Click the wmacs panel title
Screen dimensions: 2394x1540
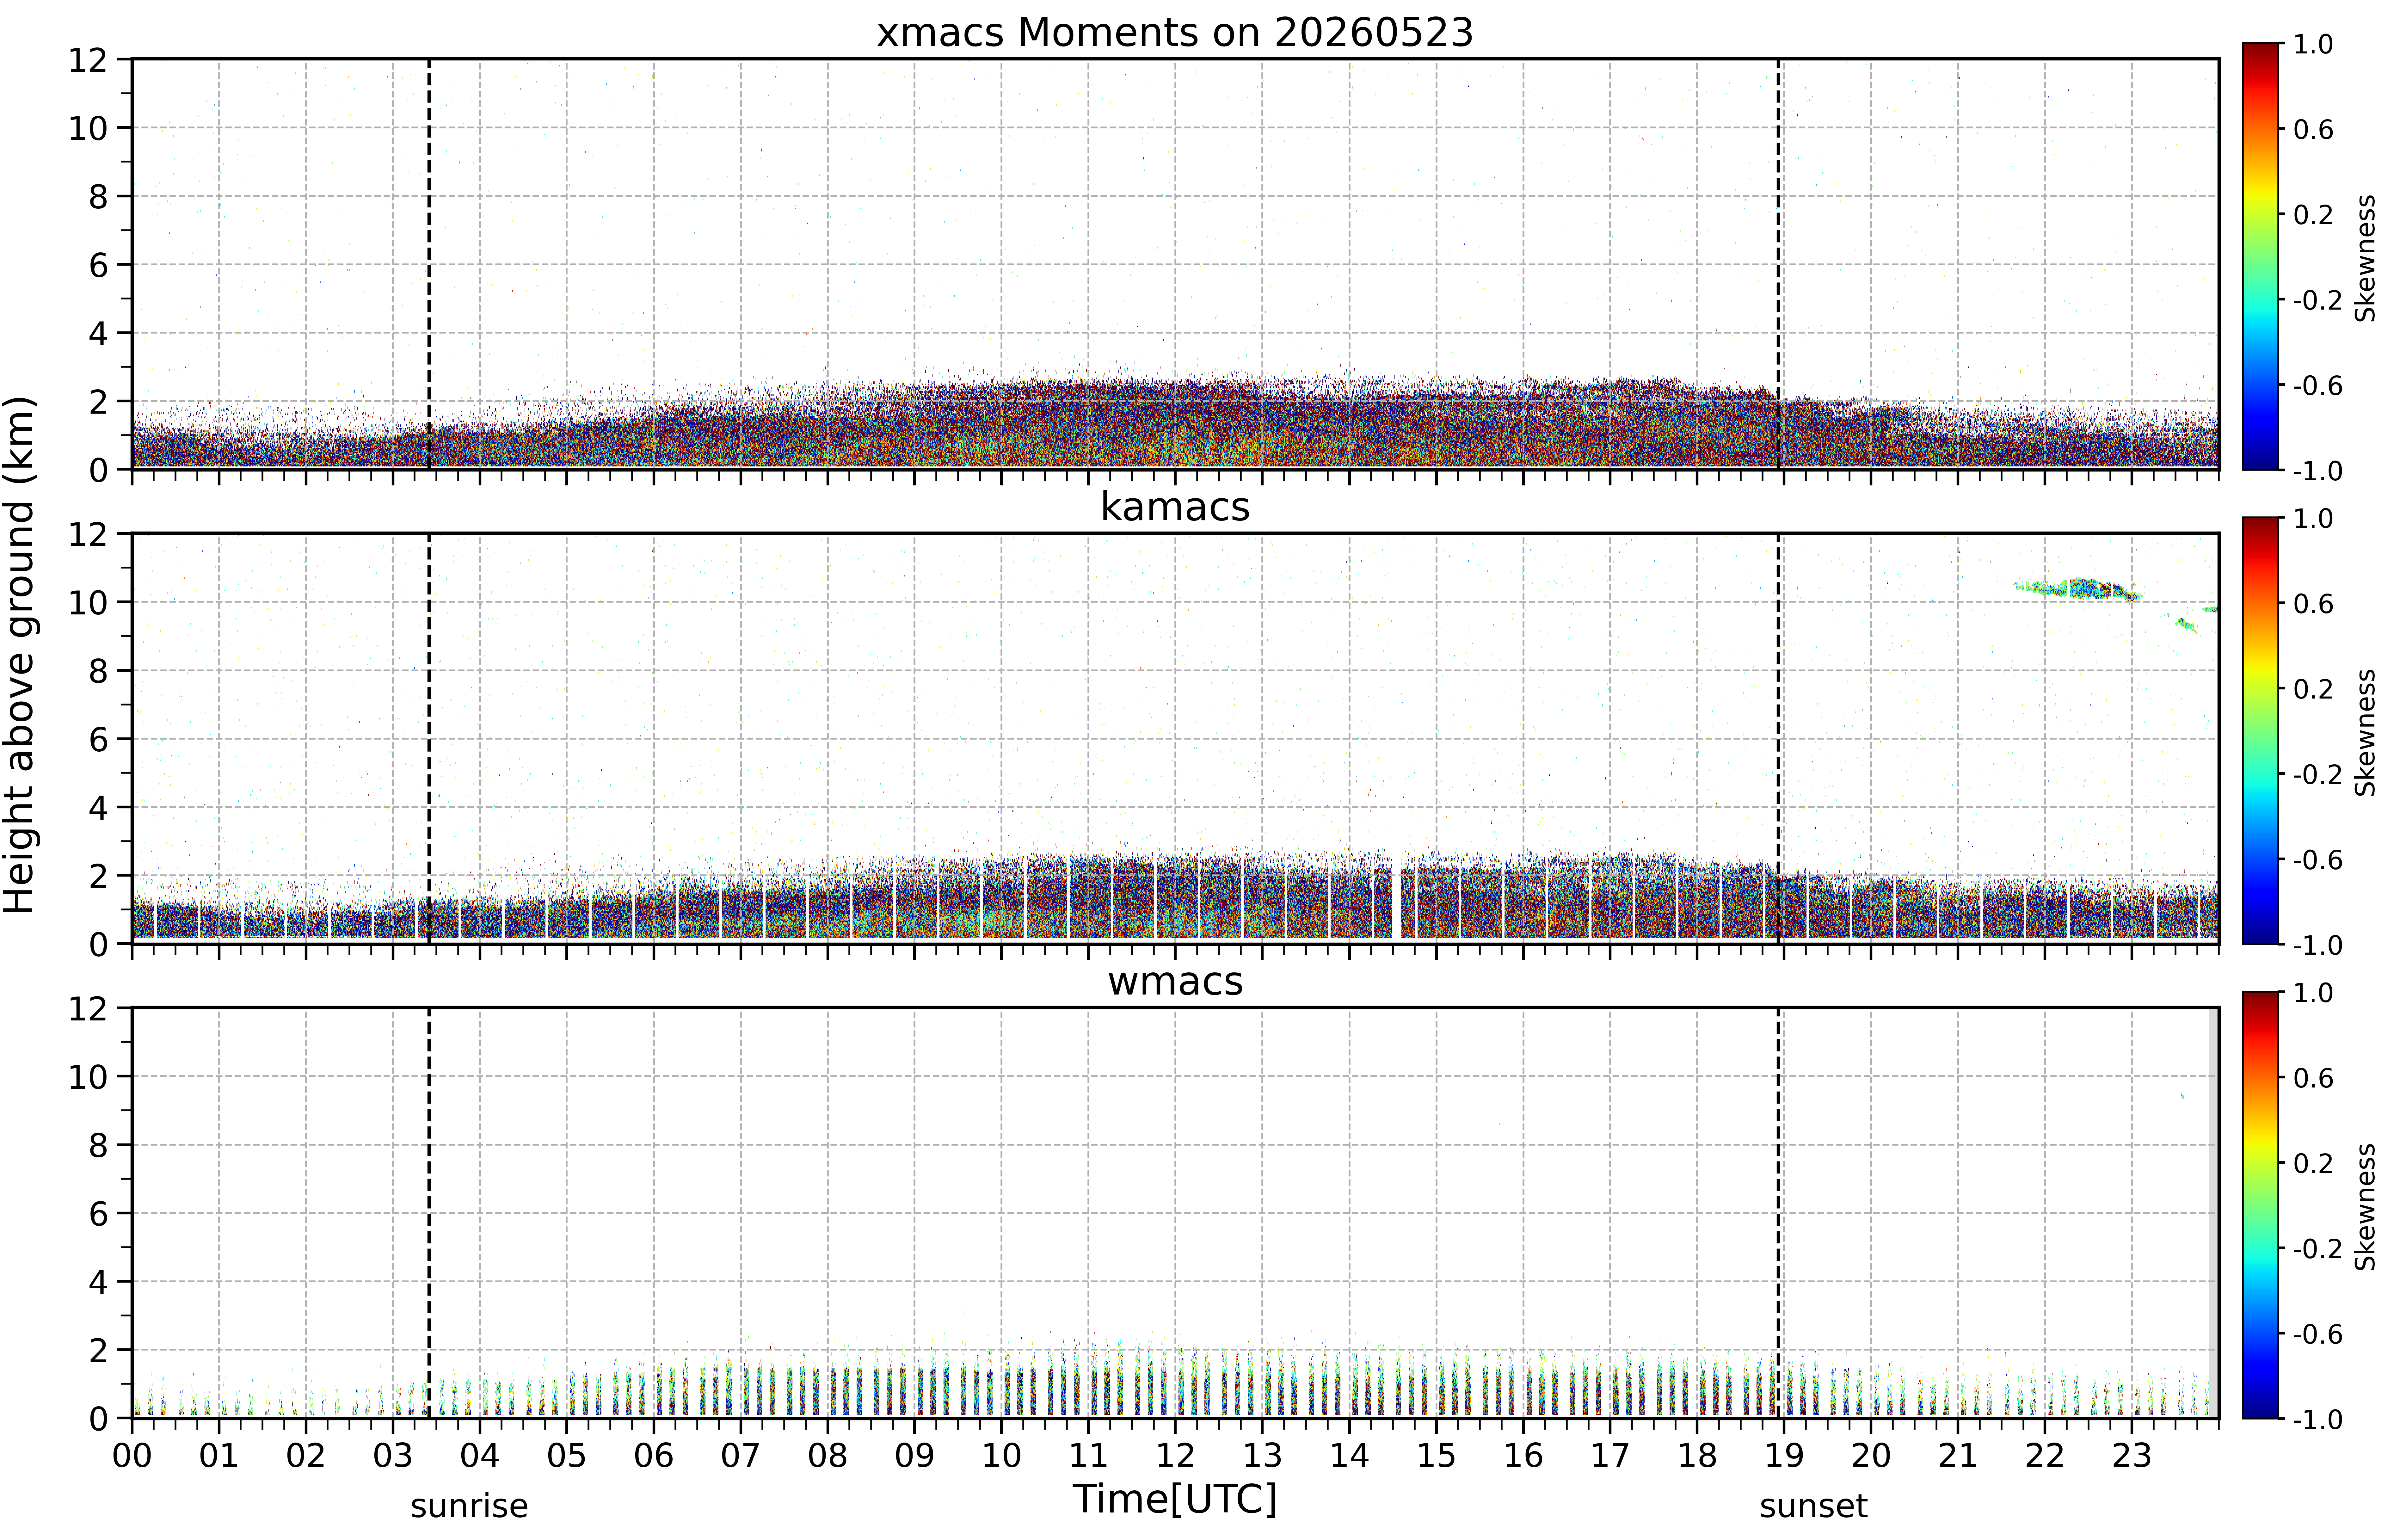pos(1175,981)
